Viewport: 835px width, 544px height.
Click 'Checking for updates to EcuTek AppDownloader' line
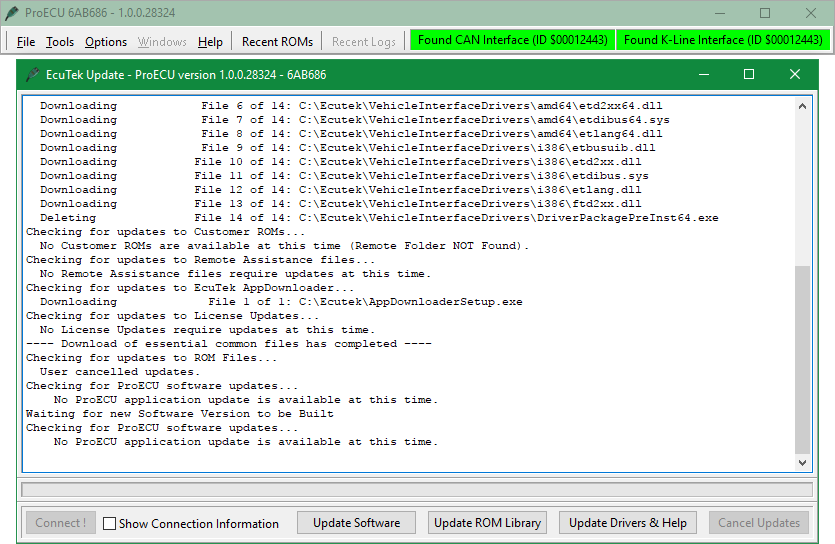[190, 288]
